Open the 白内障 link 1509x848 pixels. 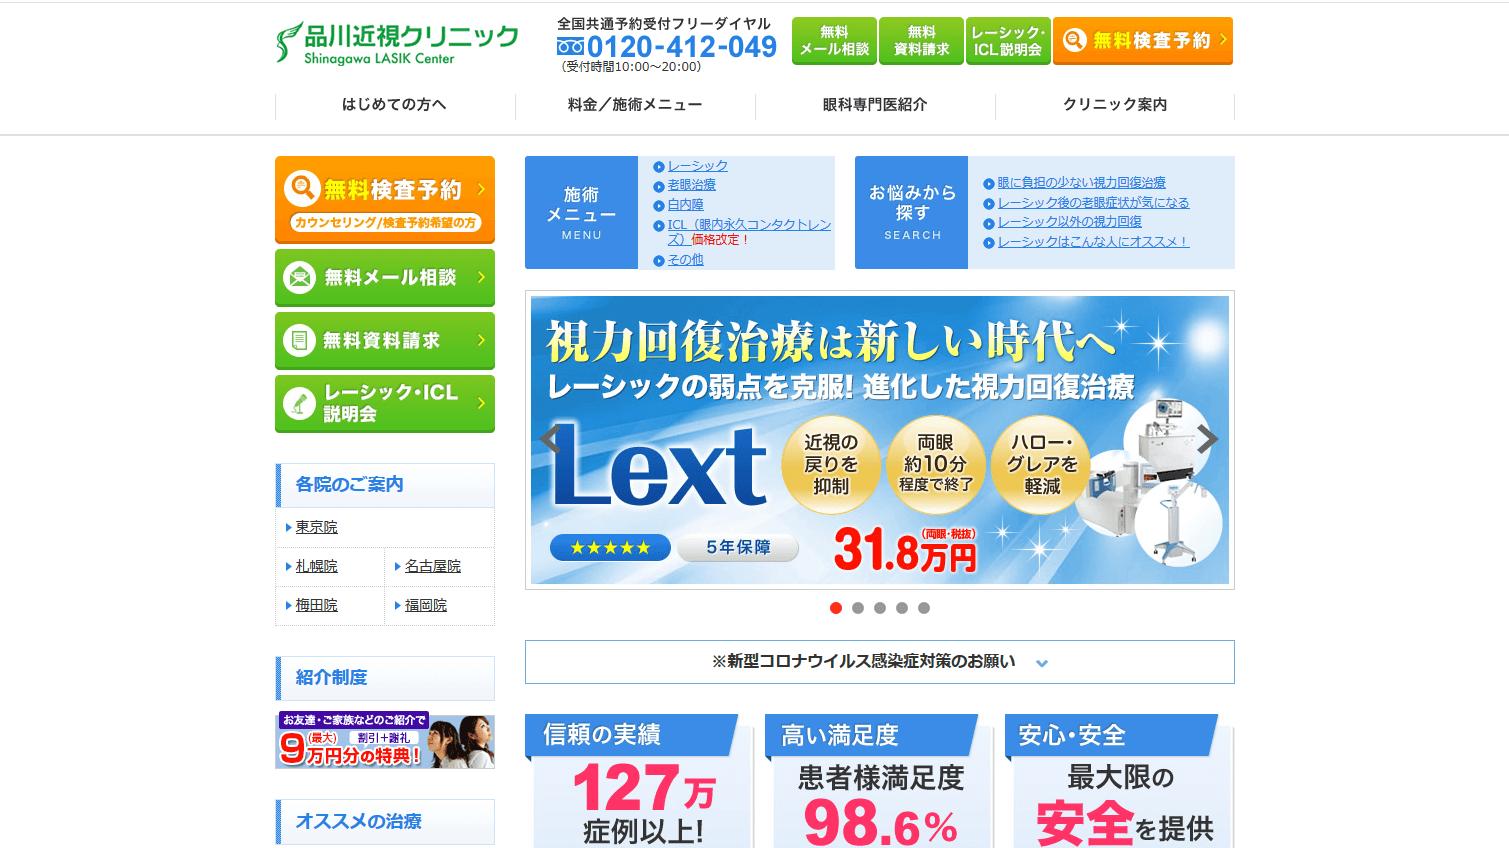(686, 205)
